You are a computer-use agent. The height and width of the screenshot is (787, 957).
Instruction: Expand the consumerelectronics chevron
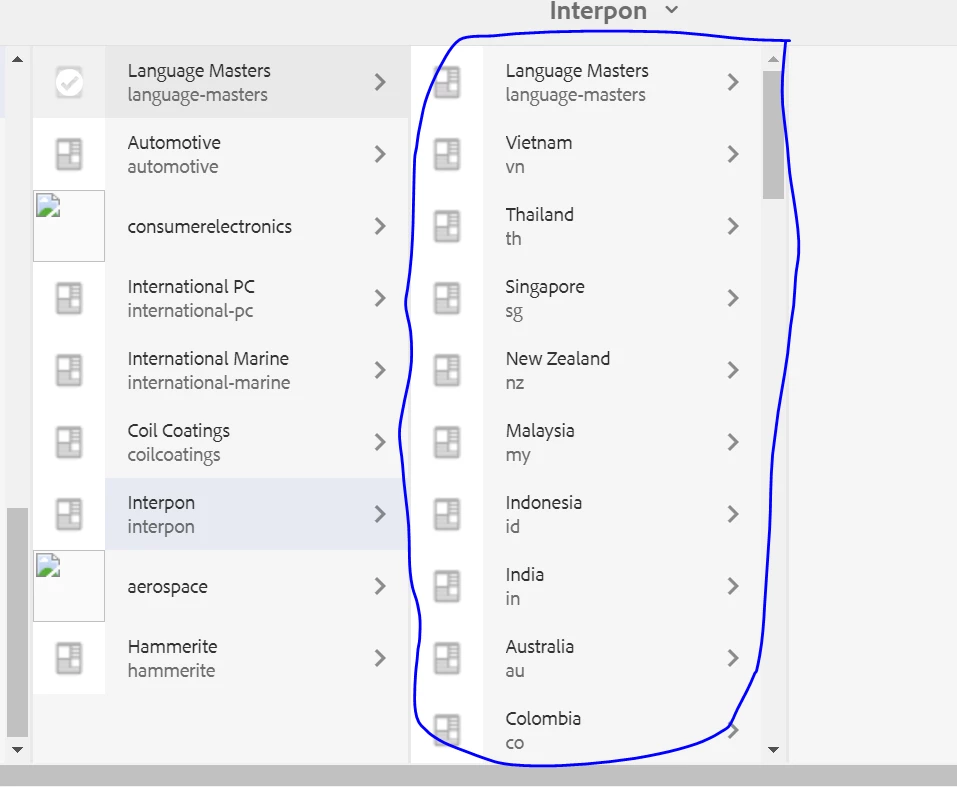click(380, 226)
